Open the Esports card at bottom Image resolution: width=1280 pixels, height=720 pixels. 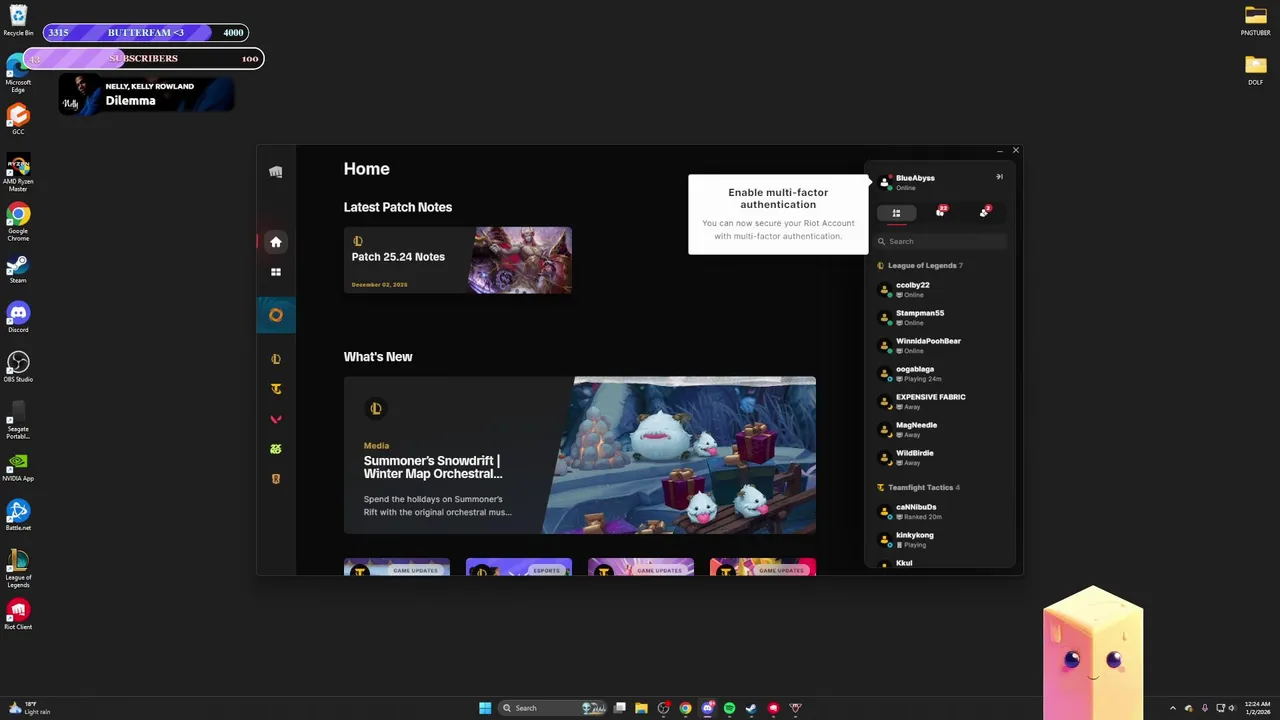coord(519,568)
